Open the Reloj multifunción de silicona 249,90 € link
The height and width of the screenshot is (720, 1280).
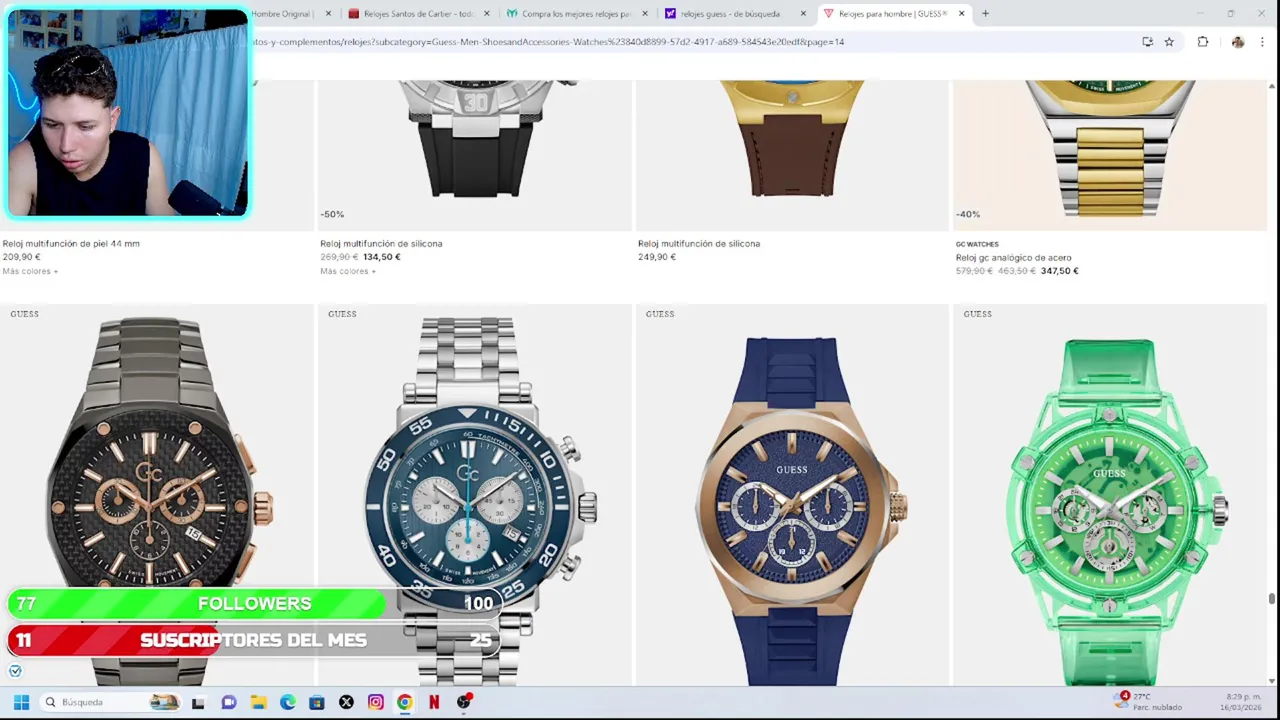point(699,243)
